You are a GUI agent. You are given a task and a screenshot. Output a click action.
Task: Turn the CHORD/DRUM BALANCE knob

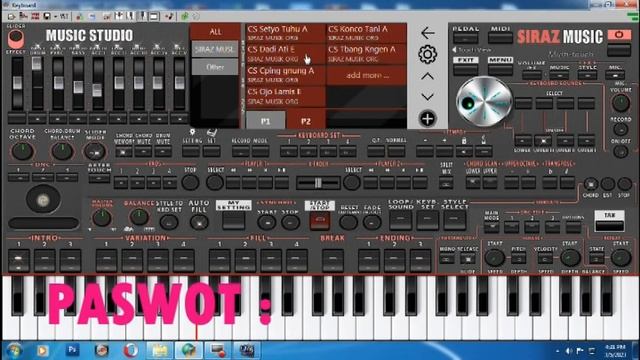(x=62, y=151)
